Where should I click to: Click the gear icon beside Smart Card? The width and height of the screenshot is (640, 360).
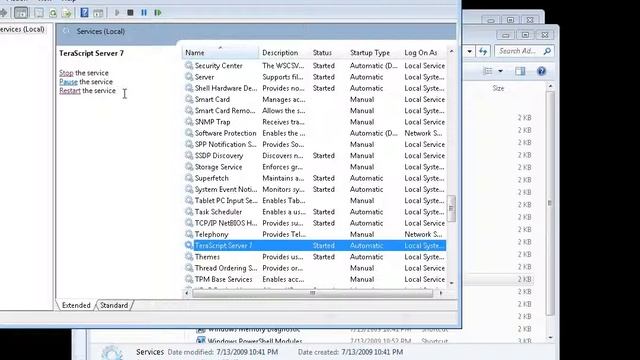click(189, 99)
